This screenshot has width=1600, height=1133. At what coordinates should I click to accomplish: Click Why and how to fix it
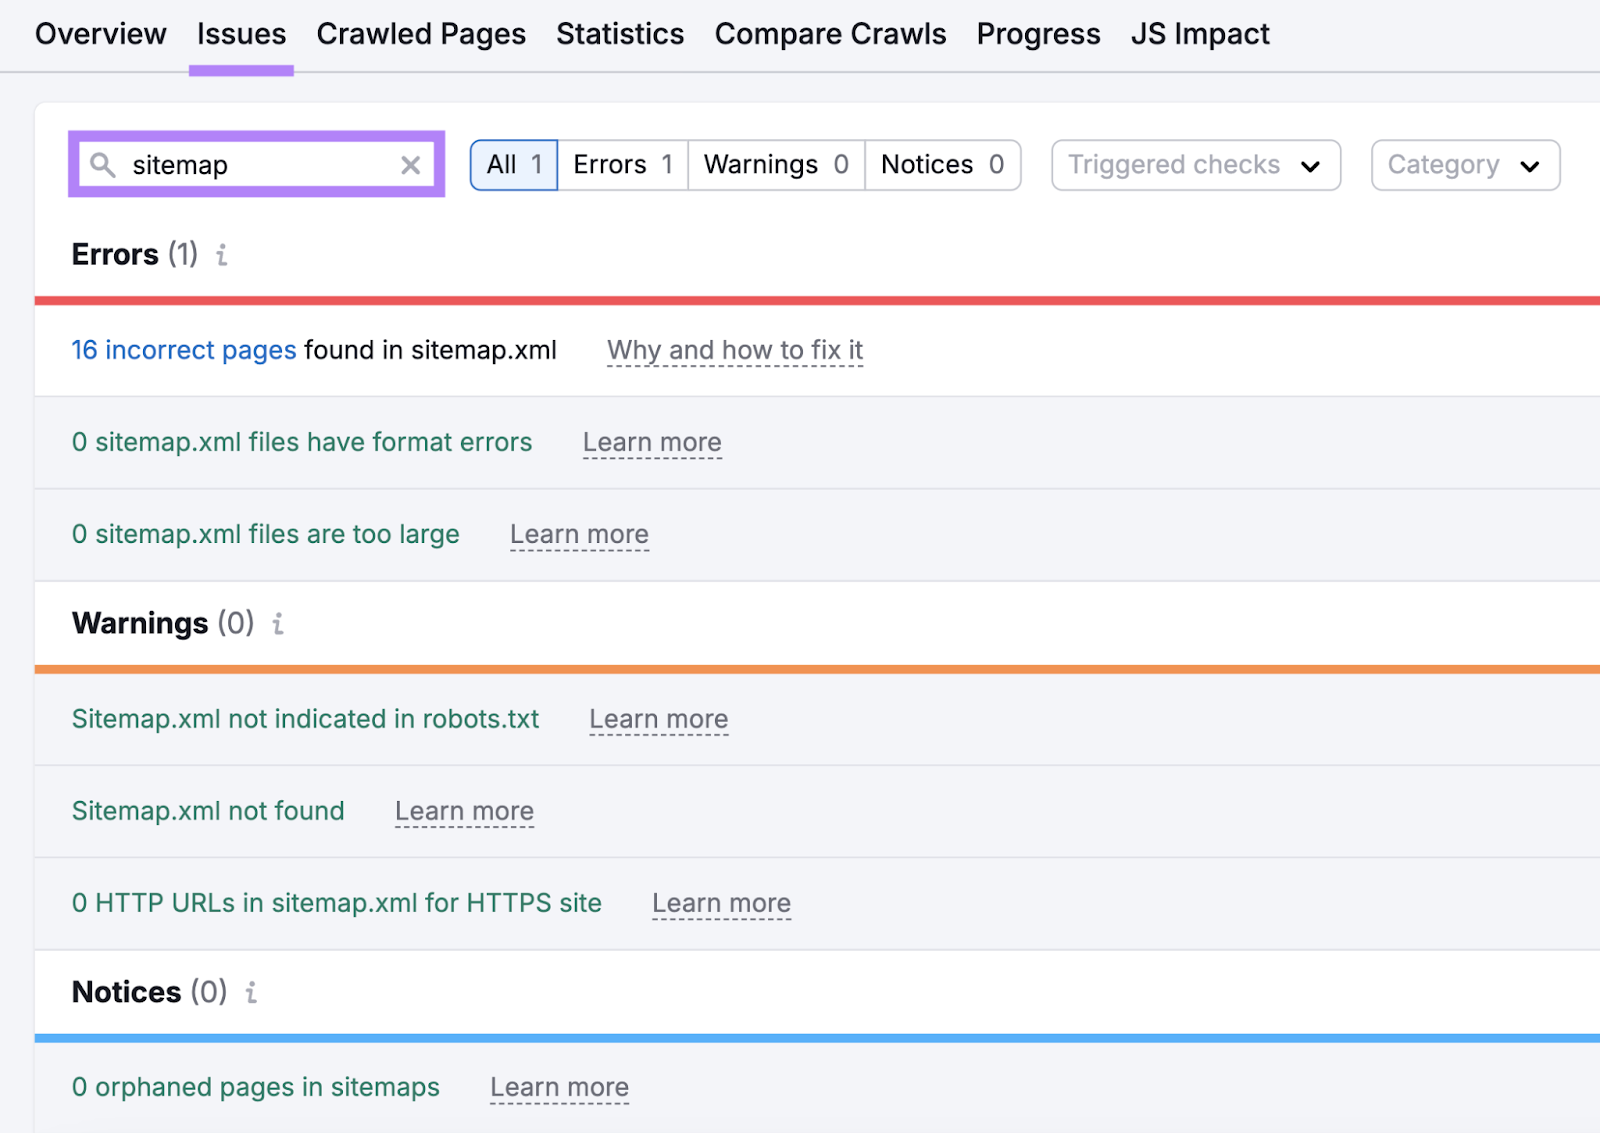click(735, 350)
